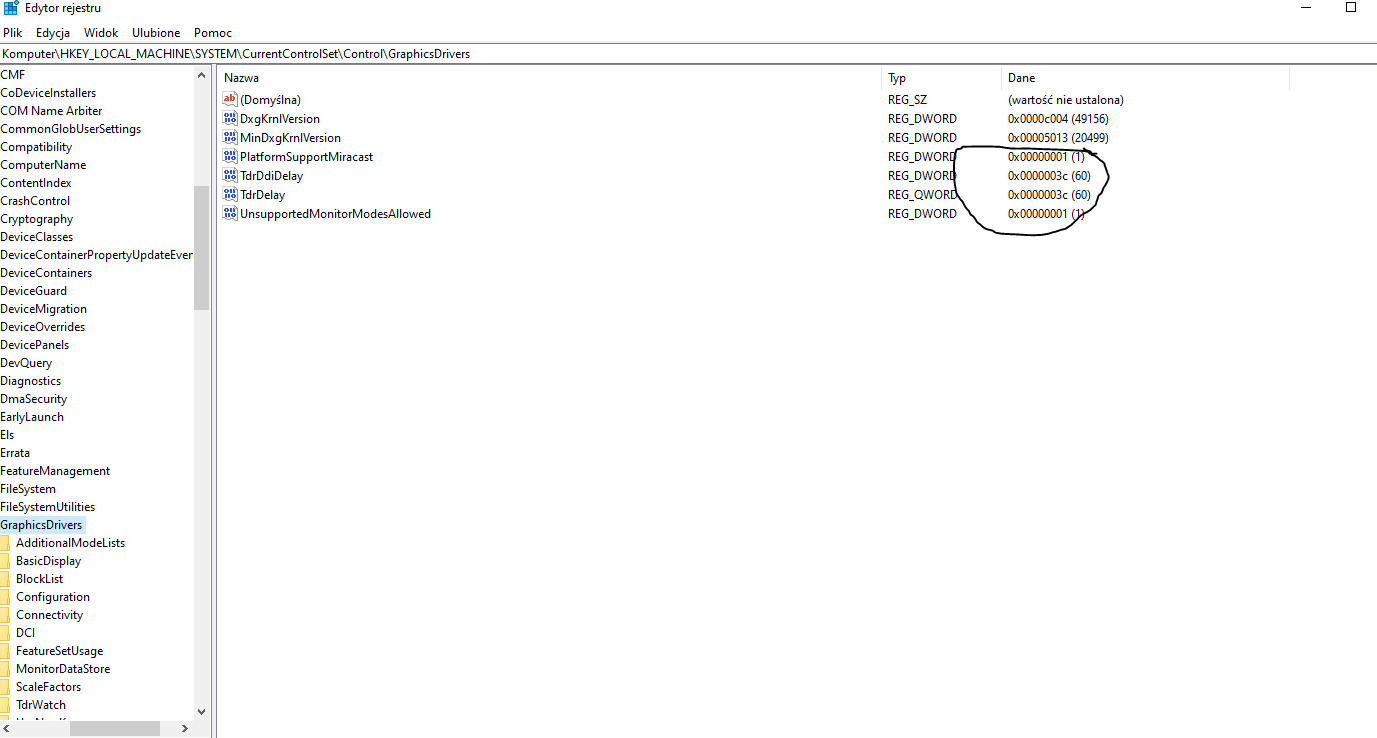
Task: Open the Edycja menu
Action: coord(52,32)
